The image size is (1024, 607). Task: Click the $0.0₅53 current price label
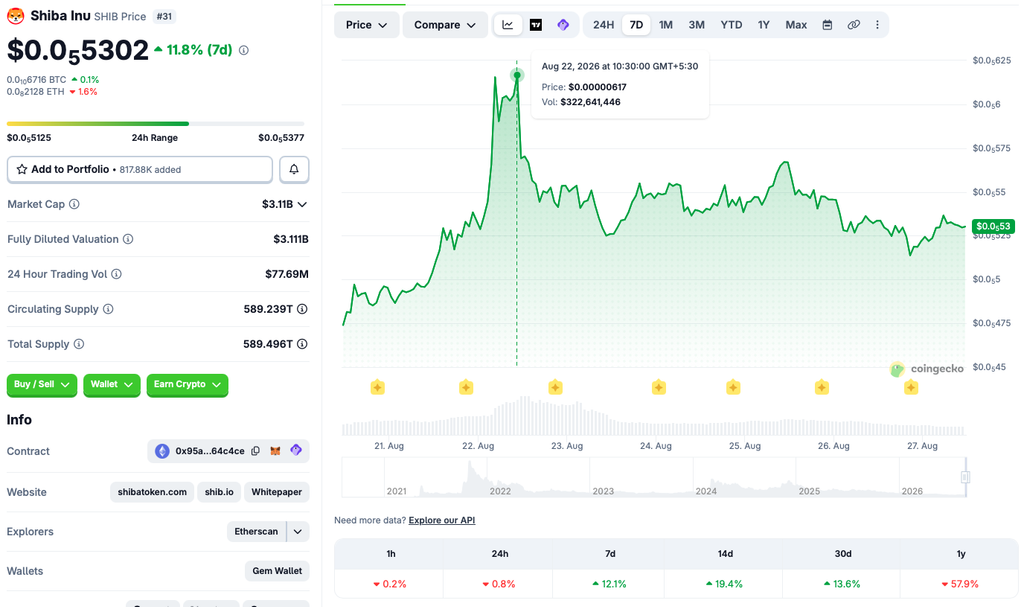(993, 226)
